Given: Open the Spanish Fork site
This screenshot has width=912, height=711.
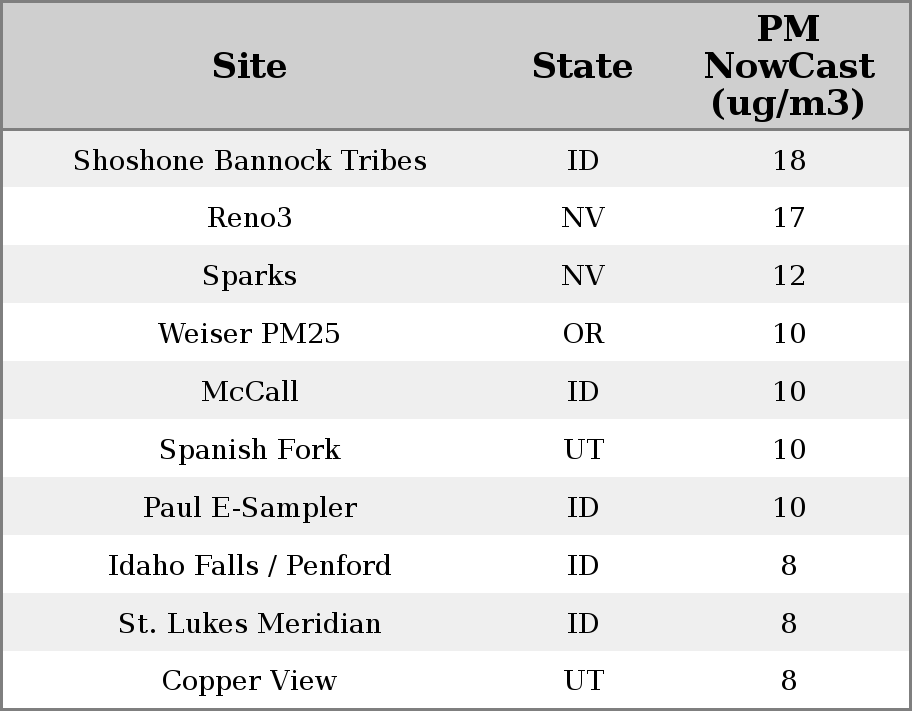Looking at the screenshot, I should tap(249, 450).
